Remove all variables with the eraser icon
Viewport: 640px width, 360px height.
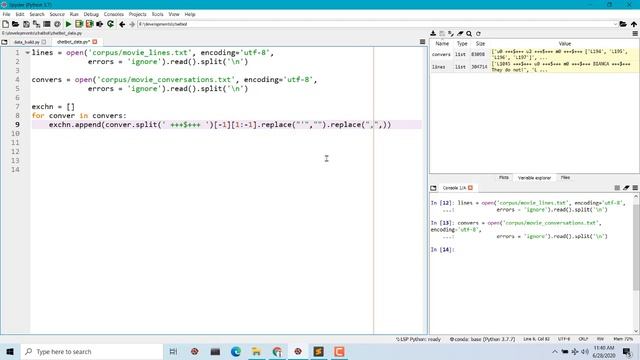coord(460,33)
